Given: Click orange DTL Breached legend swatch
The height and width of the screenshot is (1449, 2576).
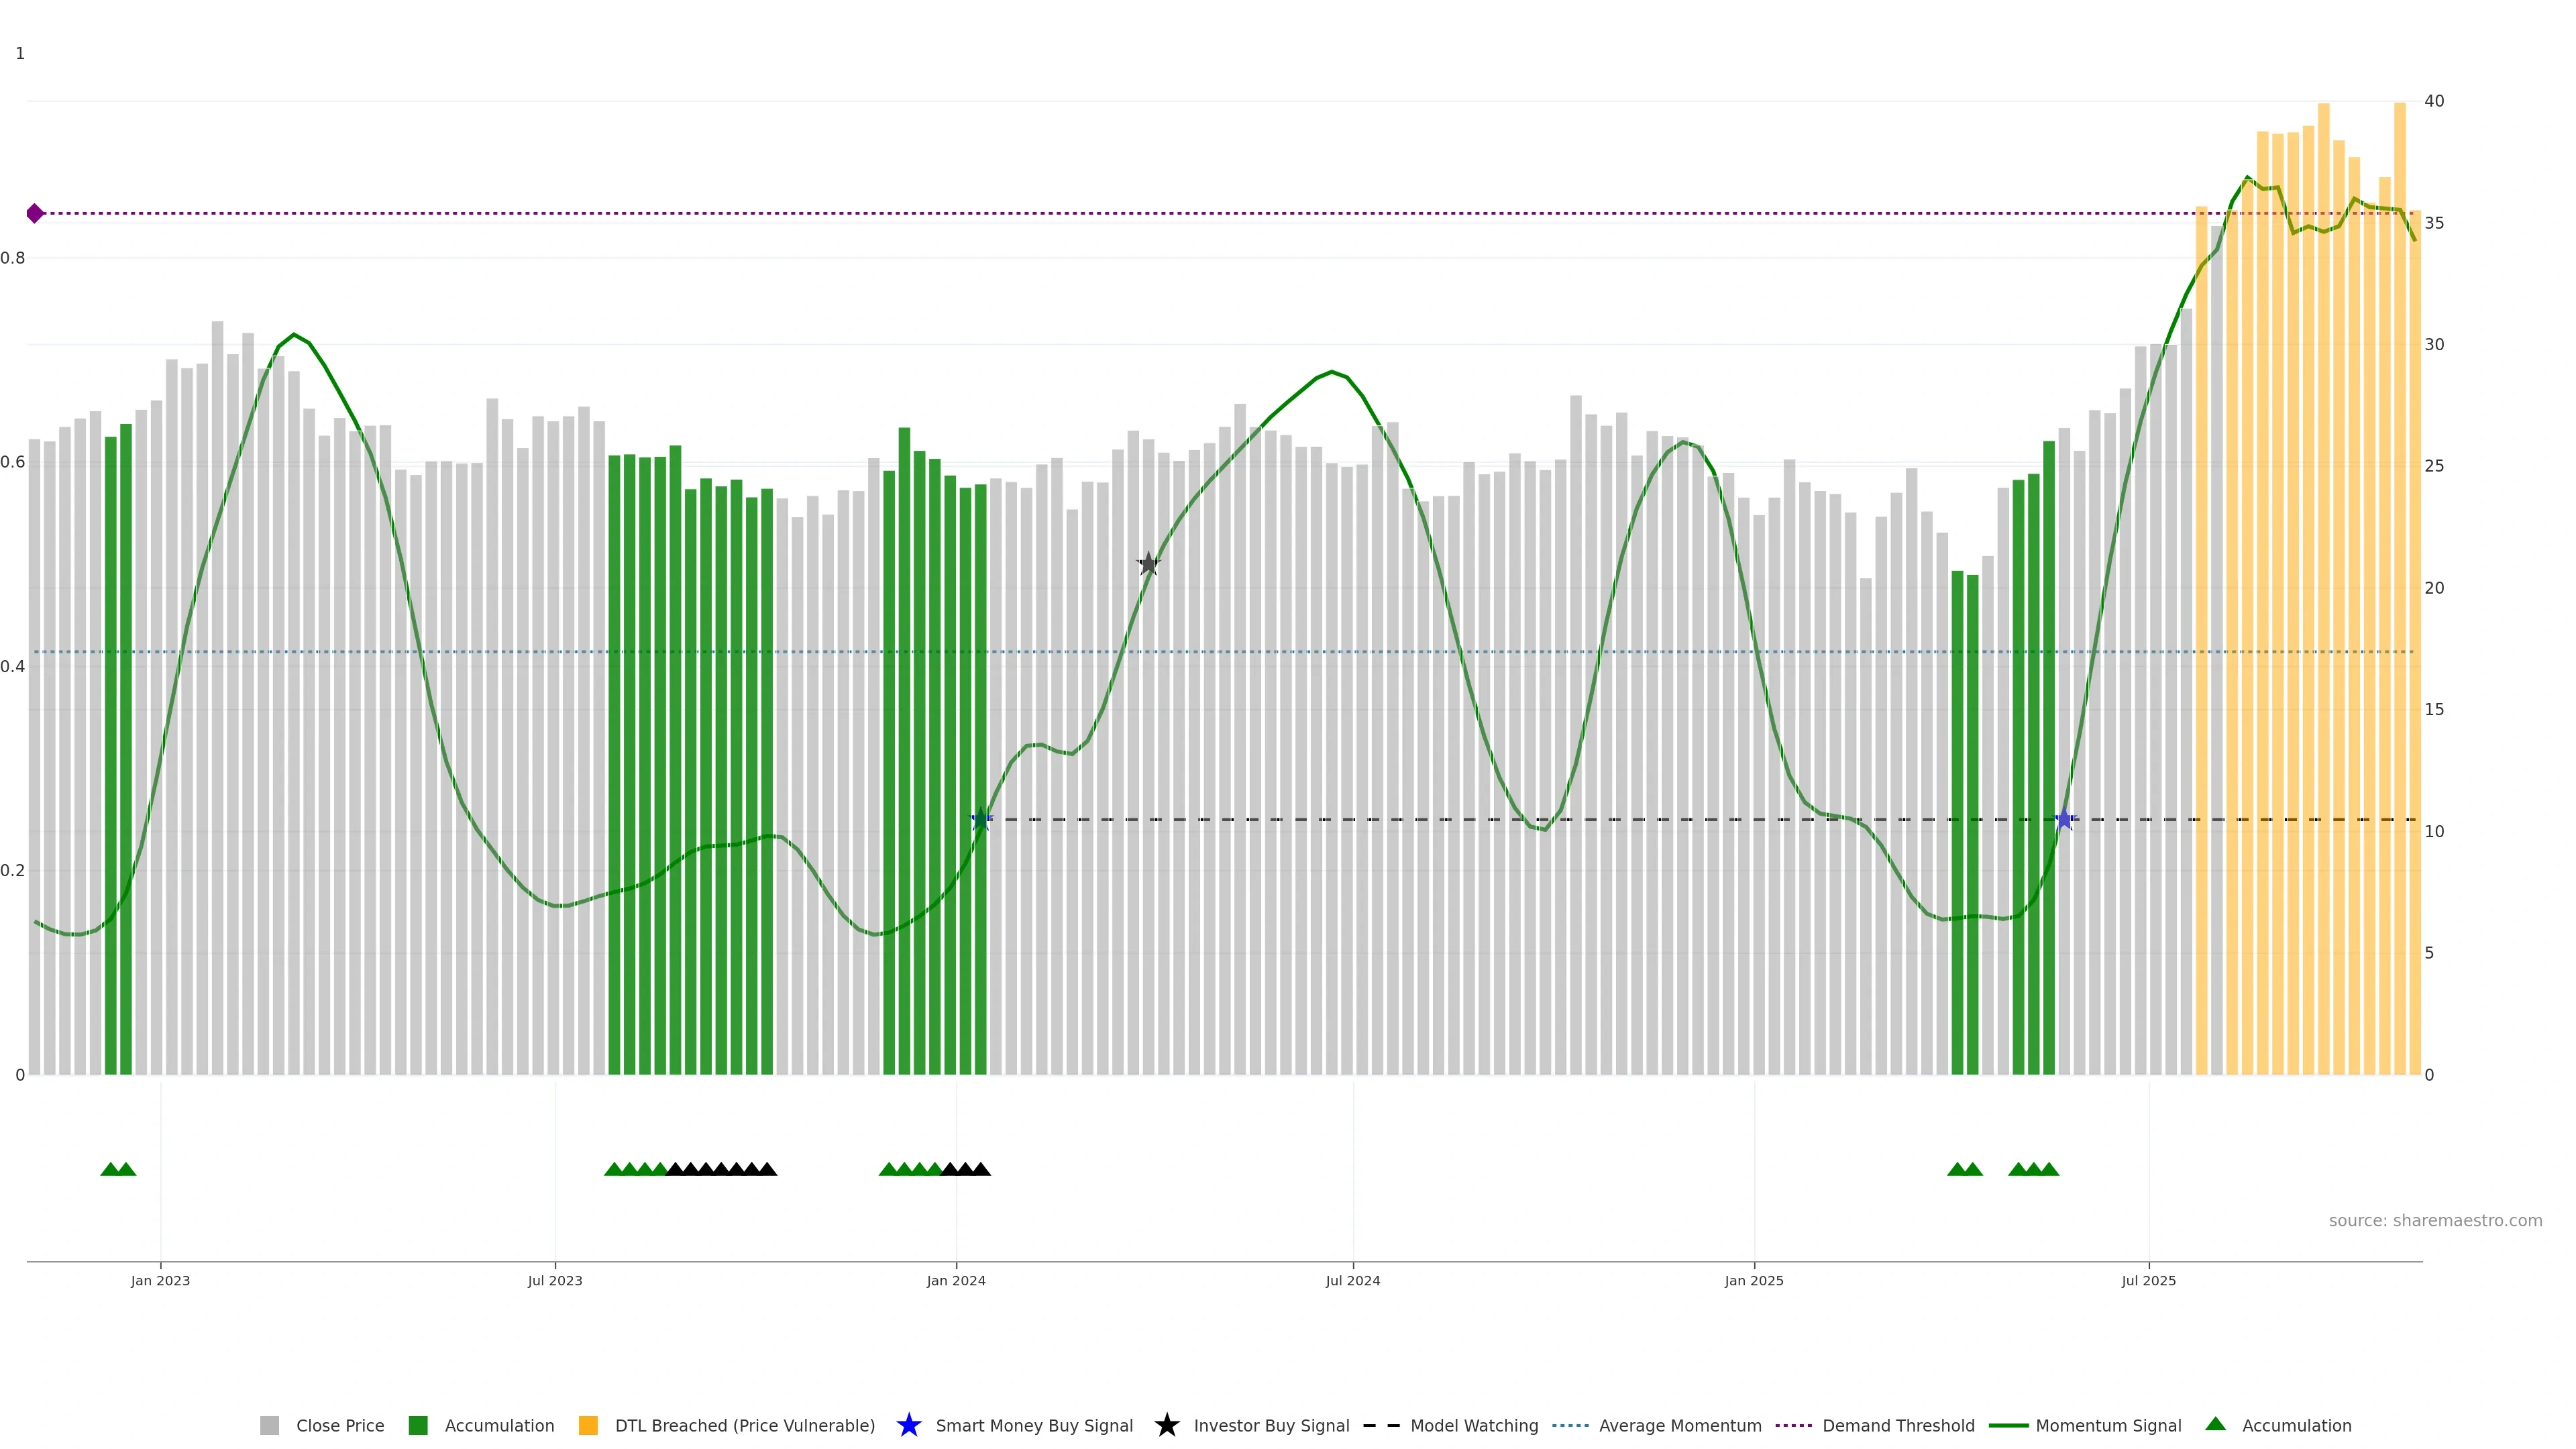Looking at the screenshot, I should [x=588, y=1425].
